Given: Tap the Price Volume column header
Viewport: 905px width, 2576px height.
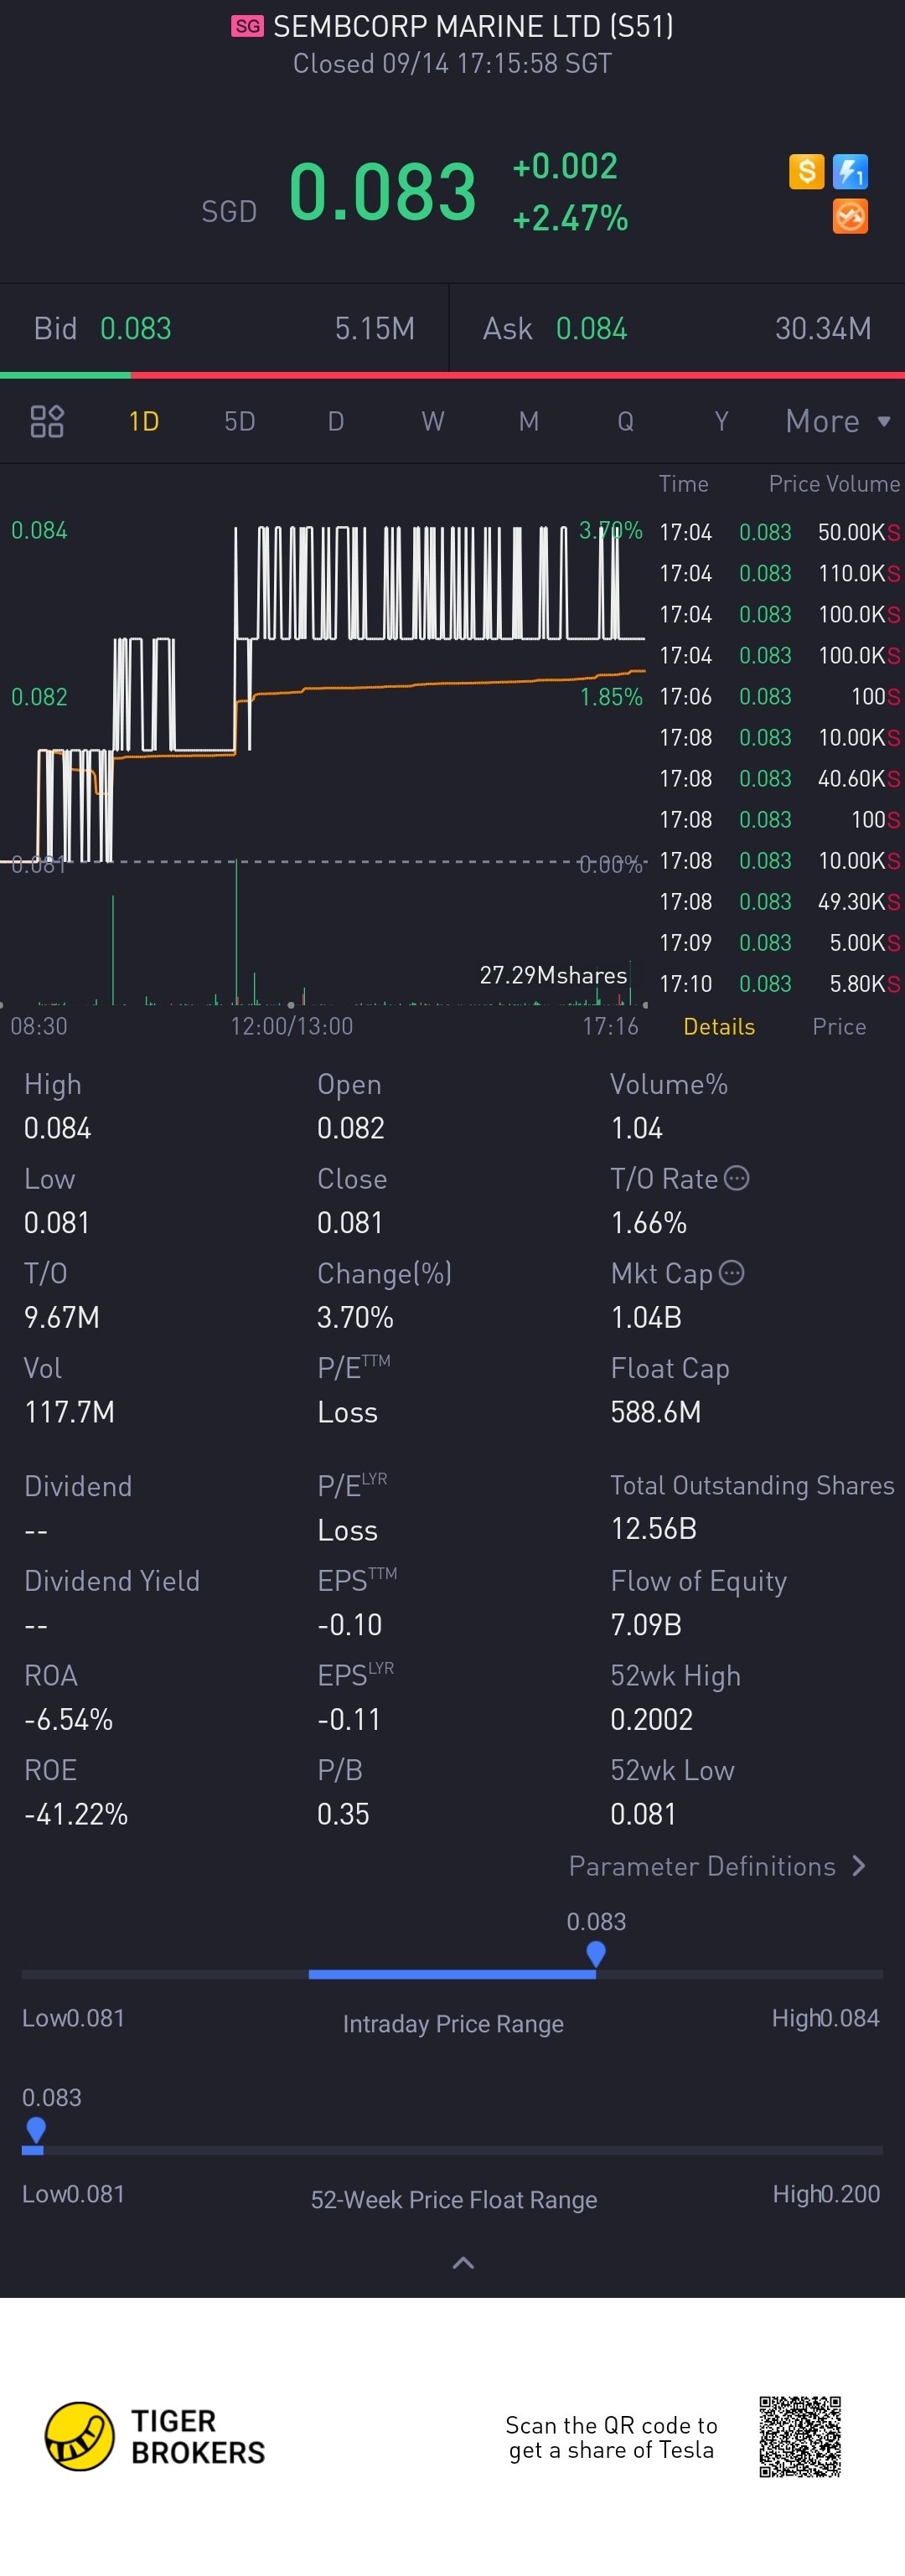Looking at the screenshot, I should (834, 484).
